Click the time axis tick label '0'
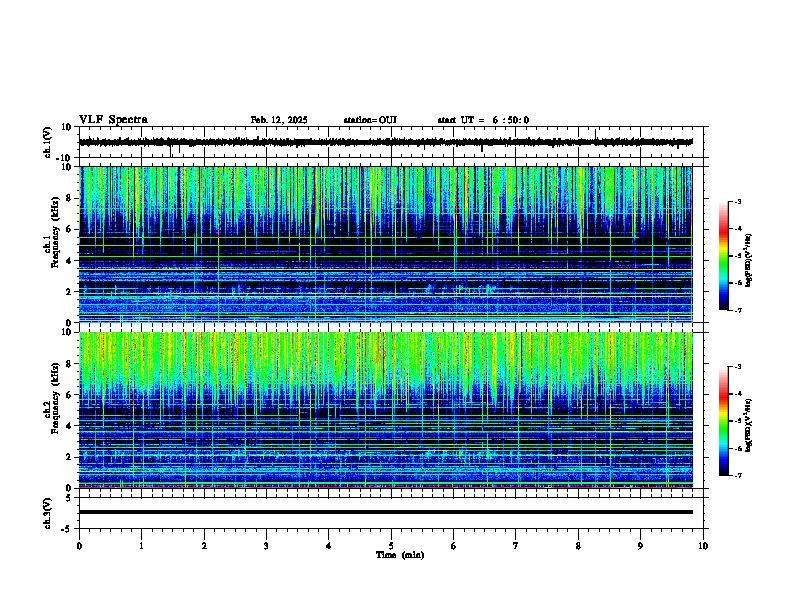Image resolution: width=792 pixels, height=612 pixels. click(79, 546)
